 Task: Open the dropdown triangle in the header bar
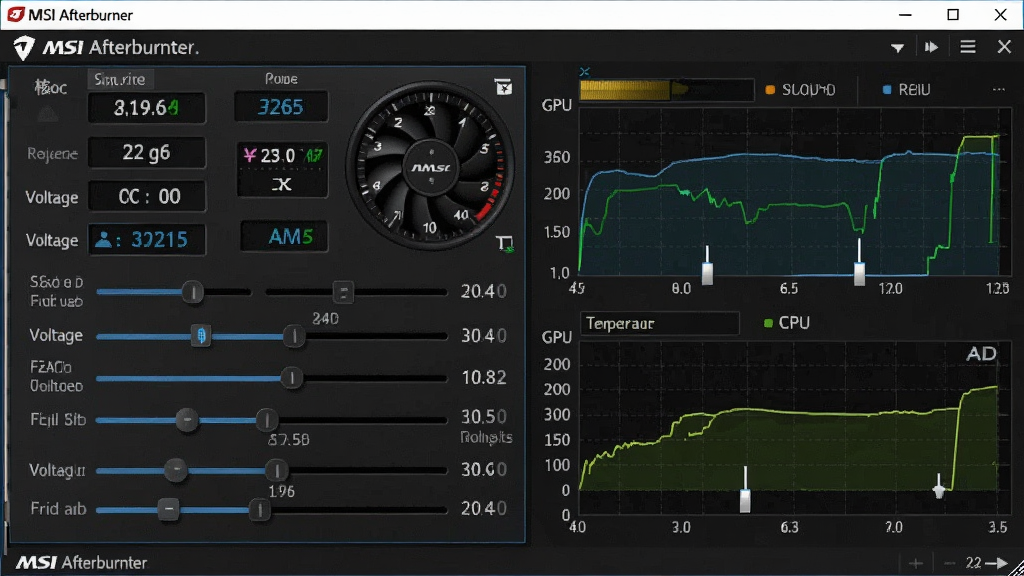[x=897, y=48]
